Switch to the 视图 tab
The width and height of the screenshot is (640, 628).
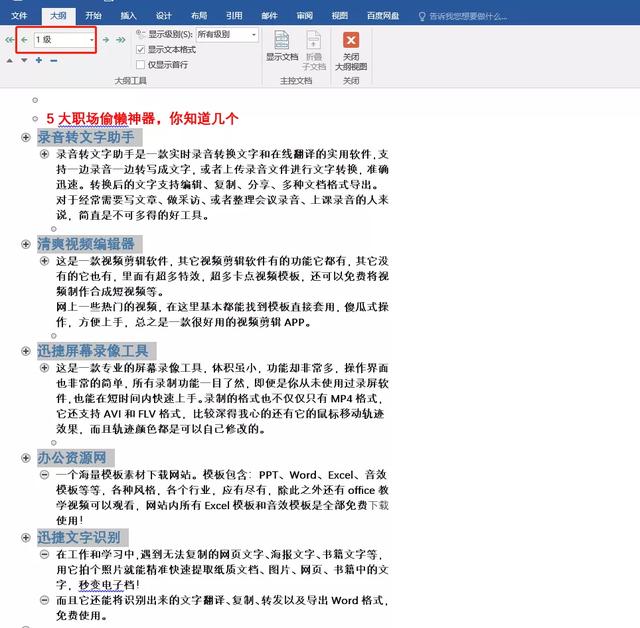tap(340, 16)
